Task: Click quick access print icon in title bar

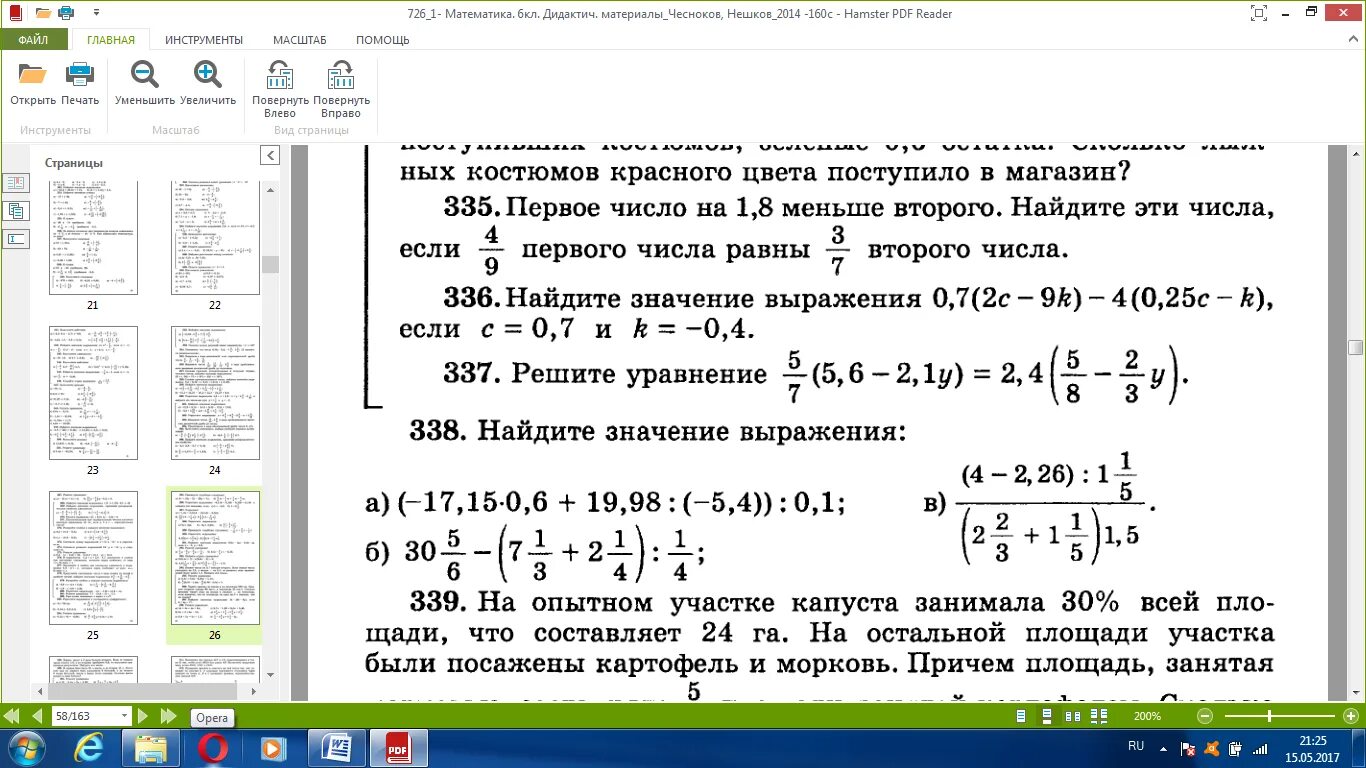Action: [66, 13]
